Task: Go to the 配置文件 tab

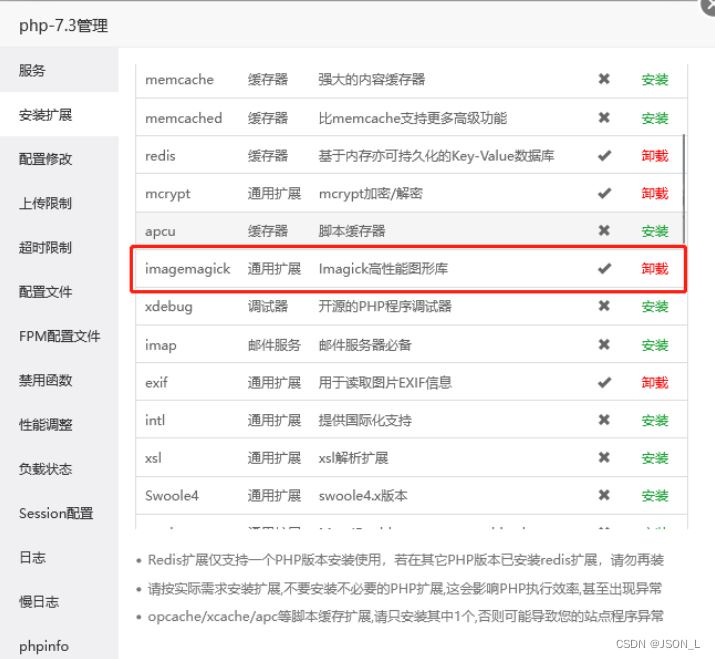Action: click(x=59, y=291)
